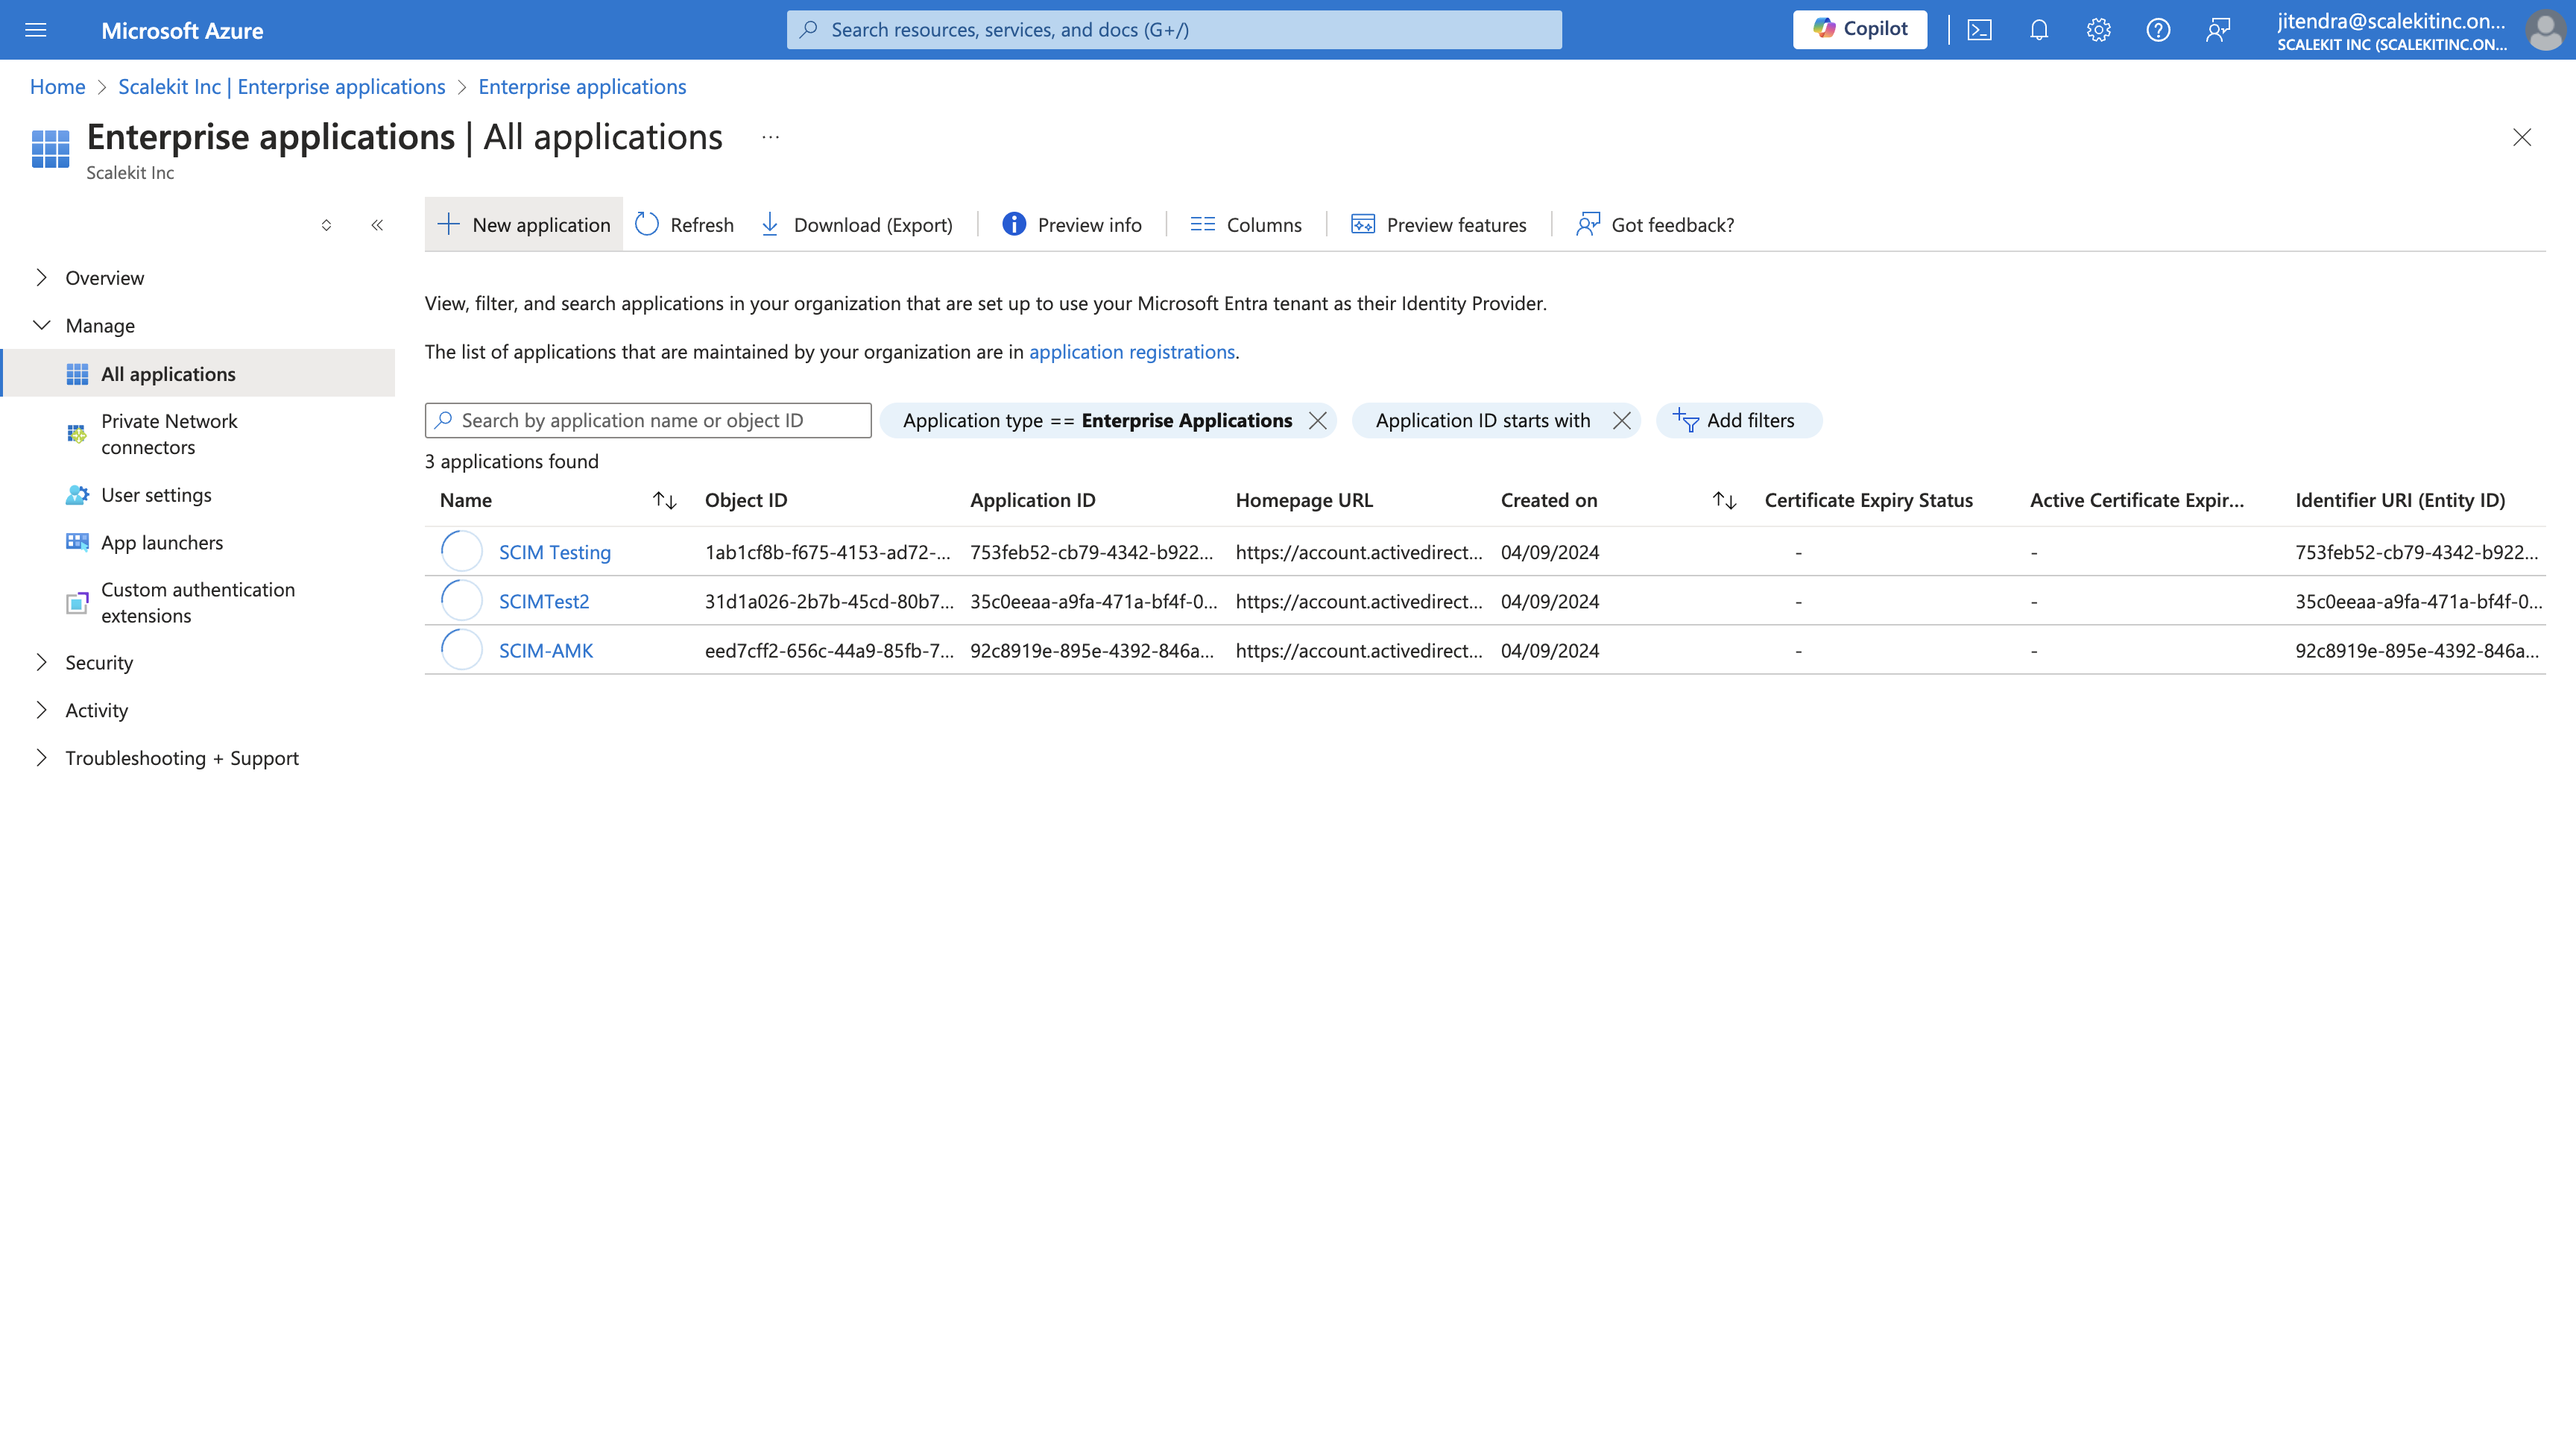Close the Enterprise applications blade

coord(2522,137)
